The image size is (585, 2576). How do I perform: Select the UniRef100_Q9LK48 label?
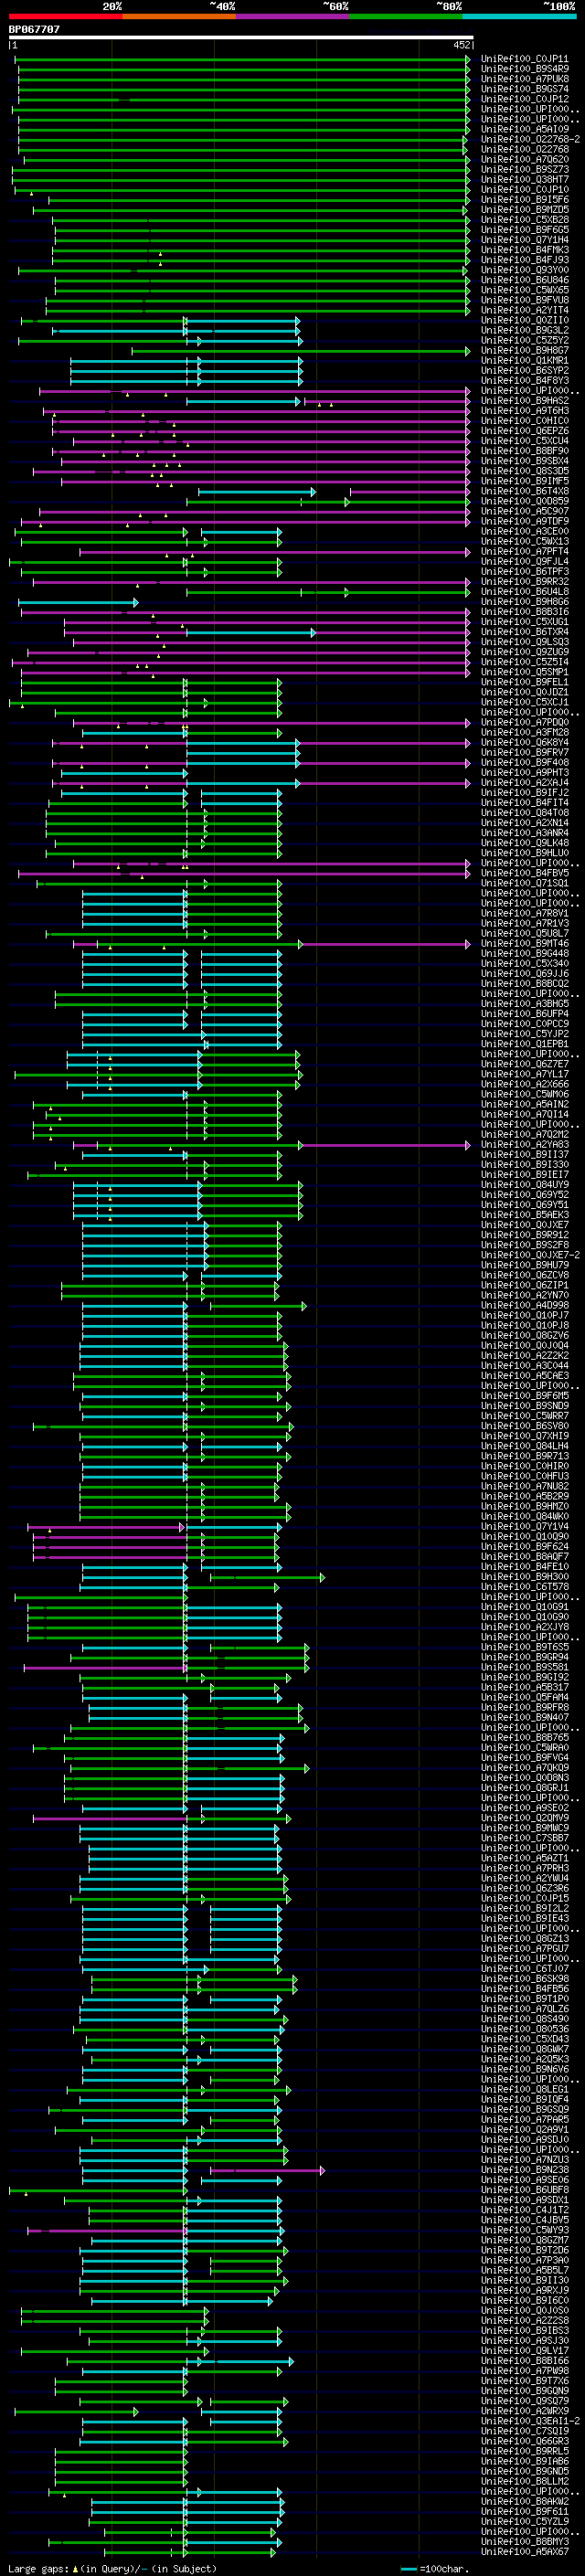coord(524,843)
